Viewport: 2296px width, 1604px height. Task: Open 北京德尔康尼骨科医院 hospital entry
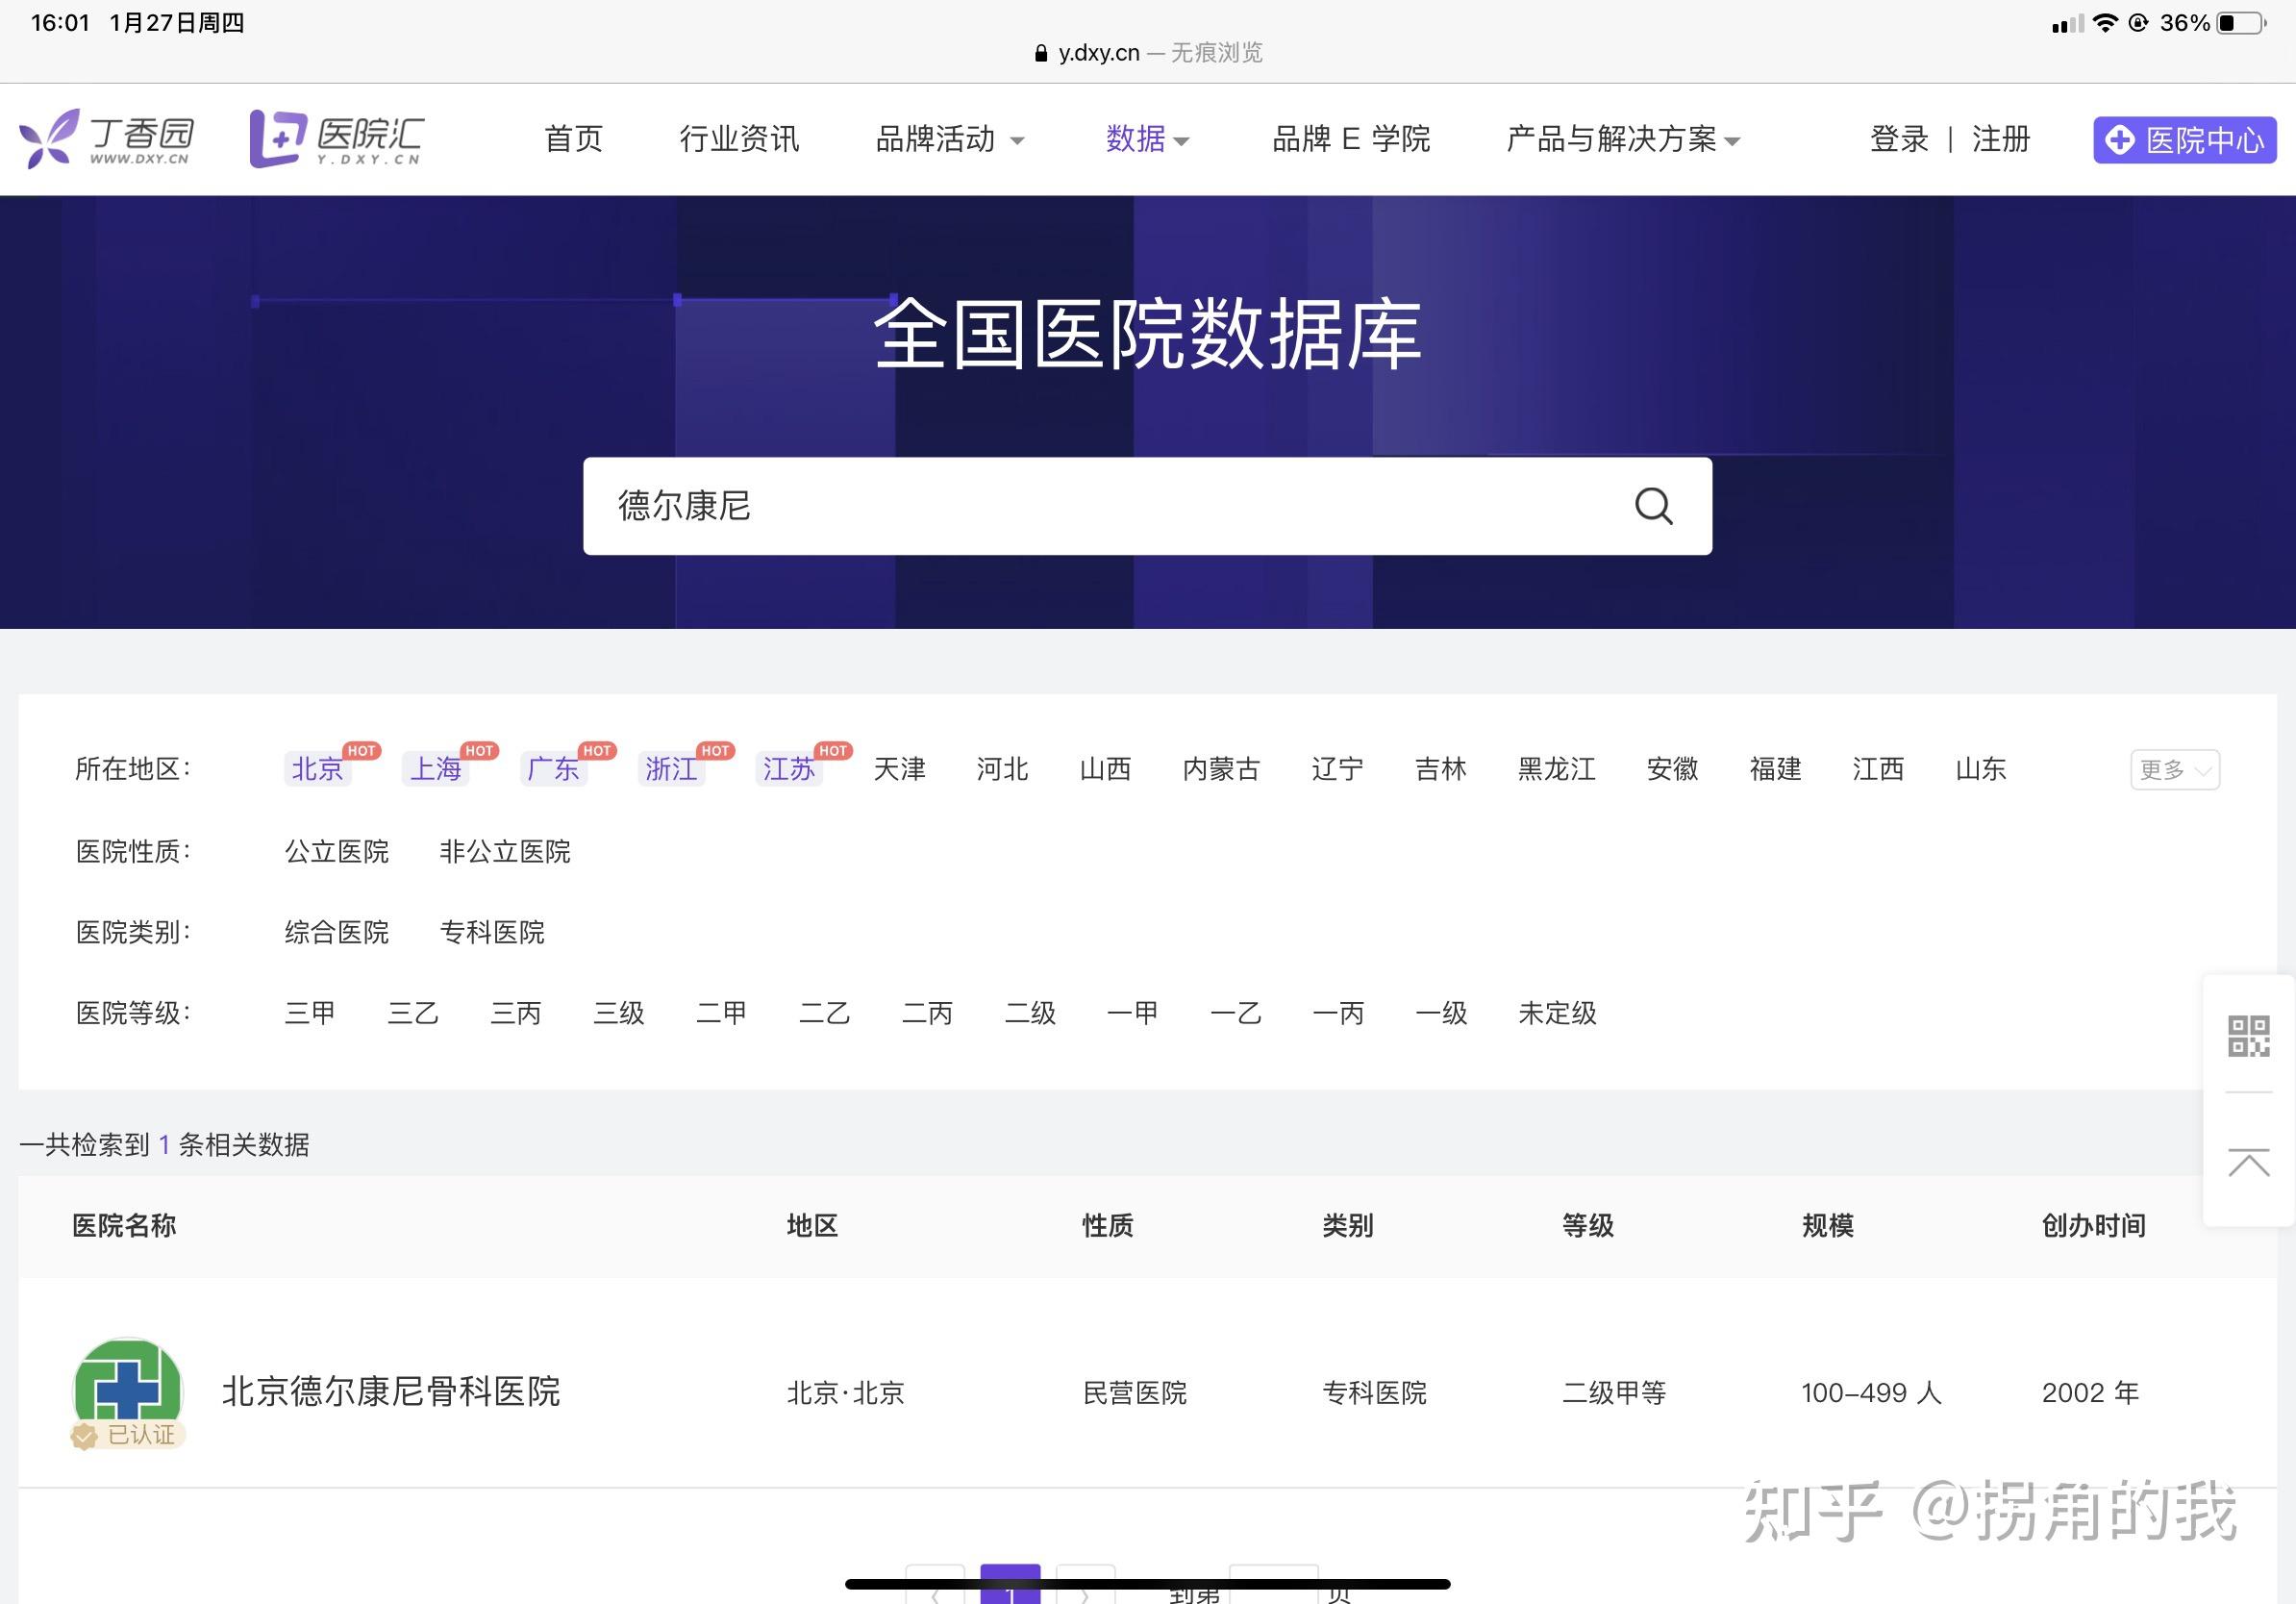point(391,1391)
